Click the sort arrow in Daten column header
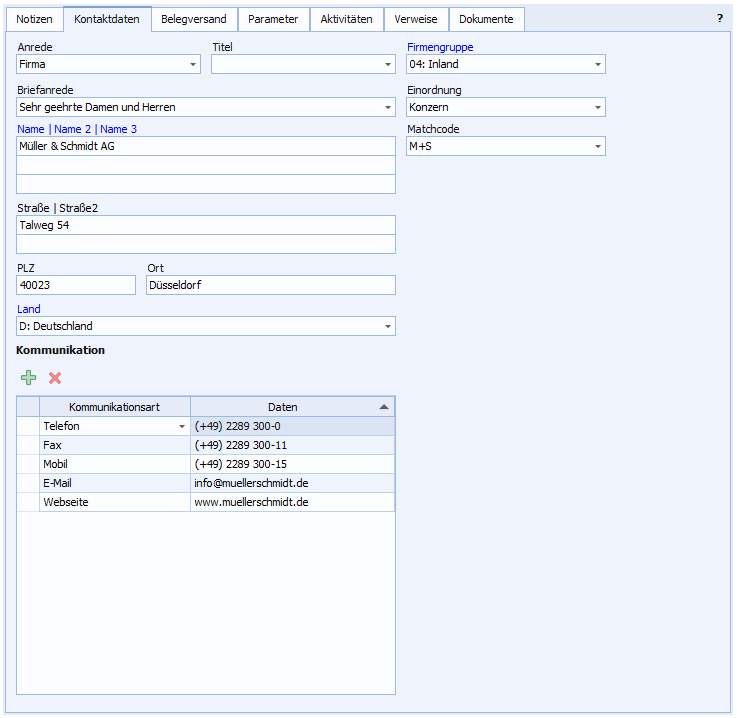The image size is (737, 718). (384, 407)
